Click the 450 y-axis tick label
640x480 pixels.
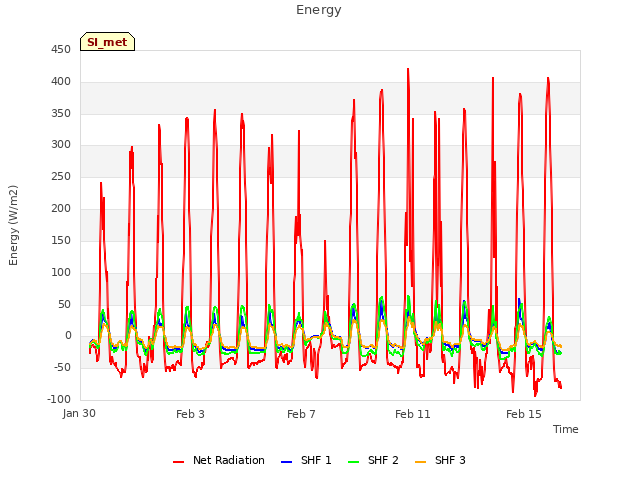61,50
